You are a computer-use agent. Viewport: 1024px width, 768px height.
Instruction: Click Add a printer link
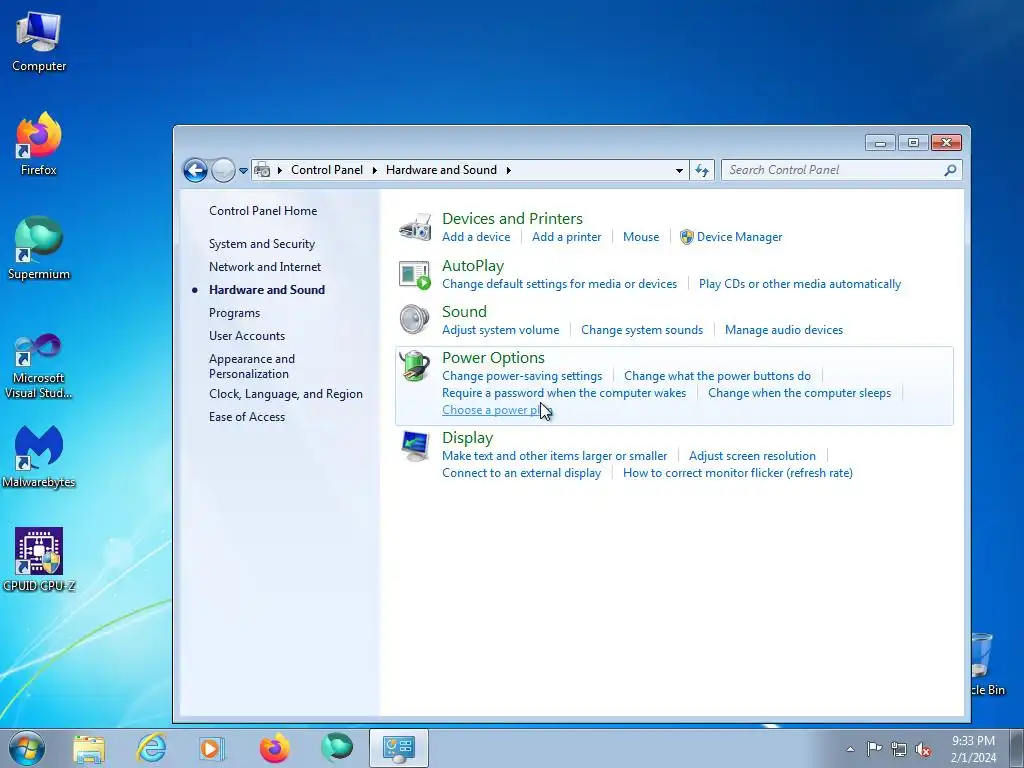click(567, 237)
